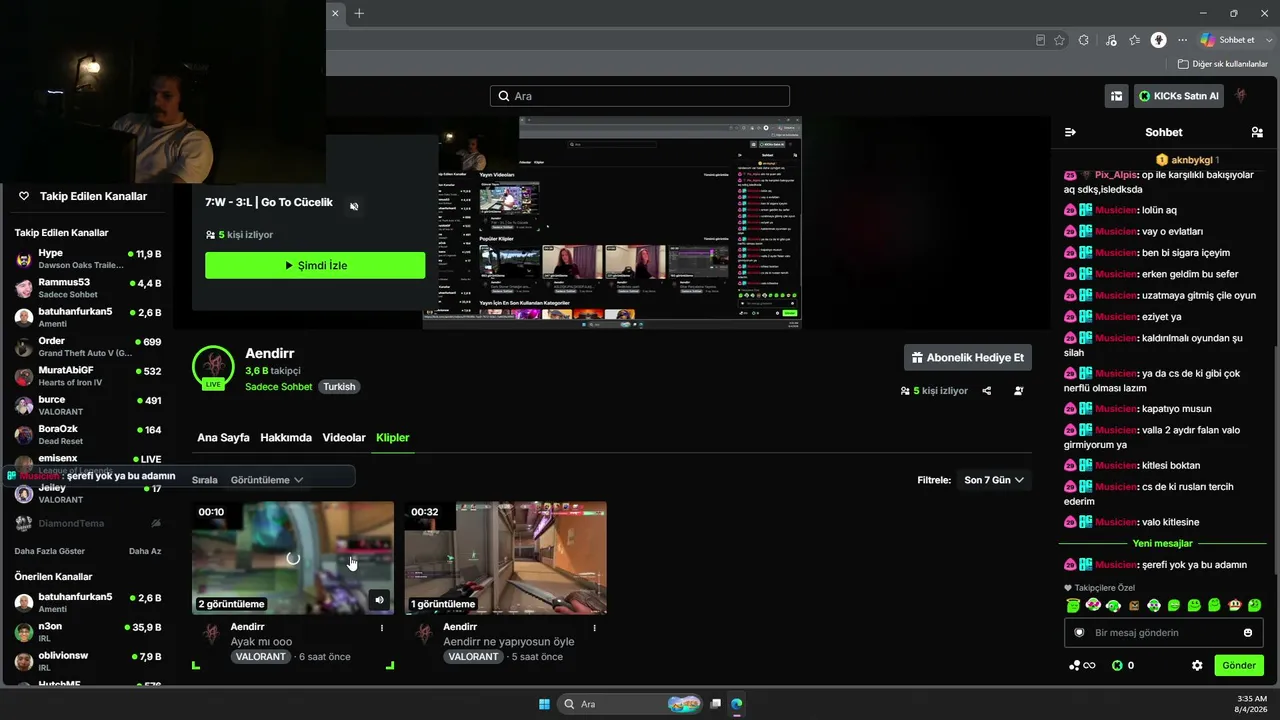Open the 'Diğer sık kullanılanlar' bookmarks folder
The height and width of the screenshot is (720, 1280).
(1222, 64)
